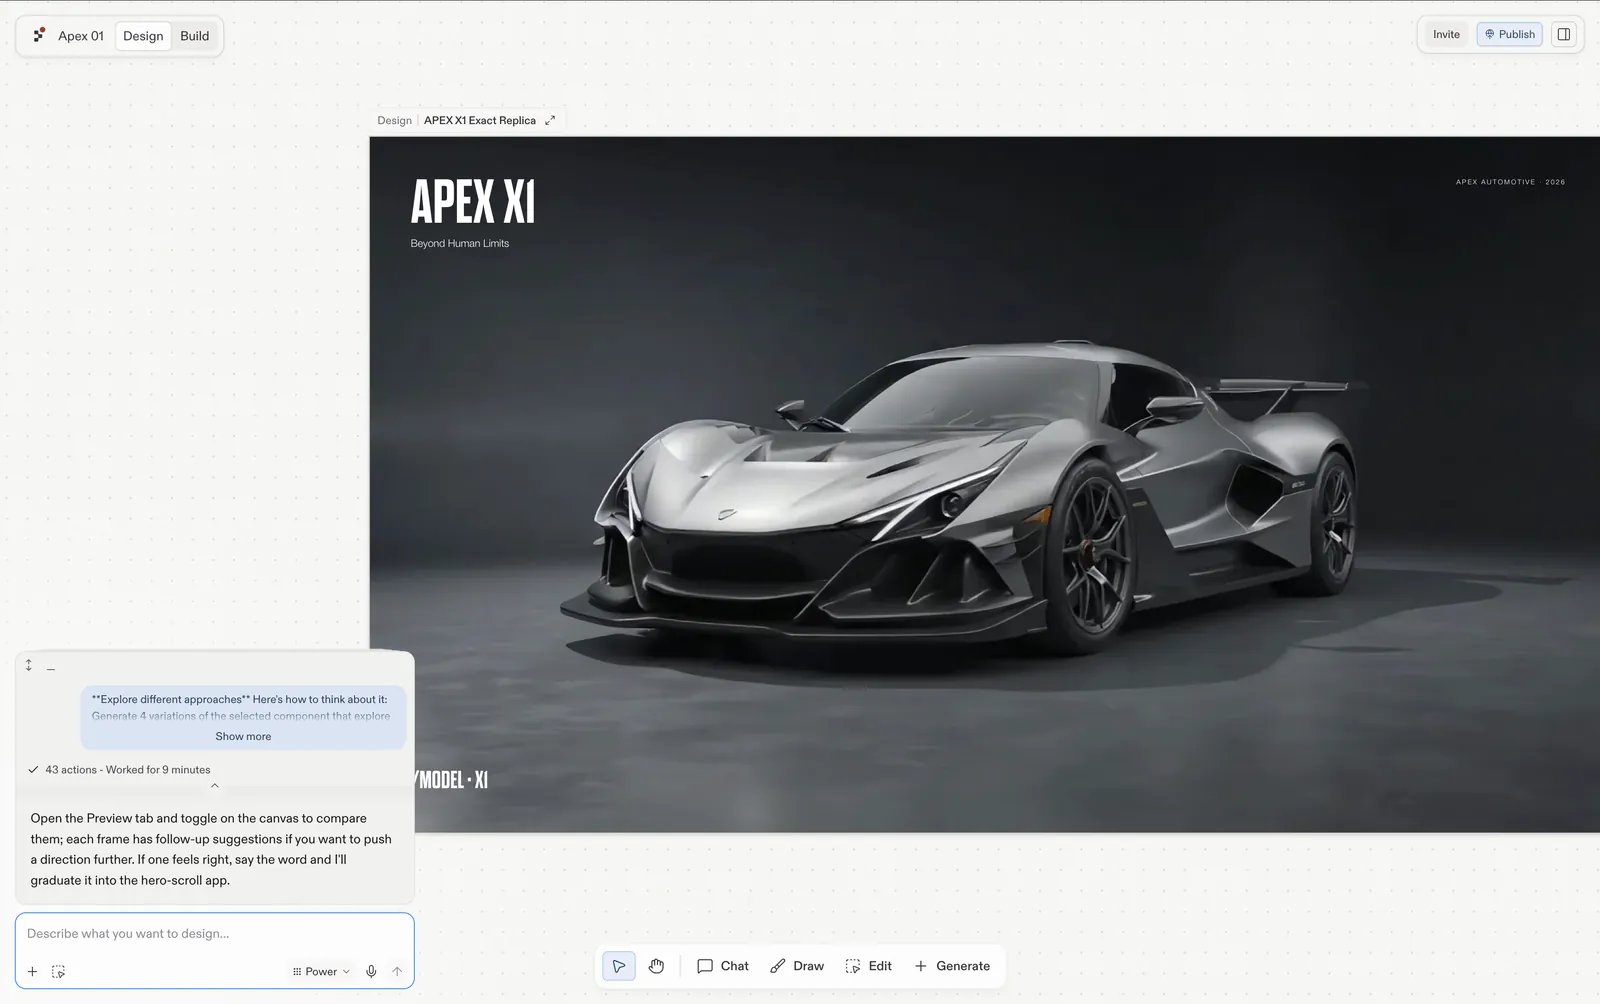Click APEX AUTOMOTIVE · 2026 caption
This screenshot has height=1004, width=1600.
[x=1511, y=182]
